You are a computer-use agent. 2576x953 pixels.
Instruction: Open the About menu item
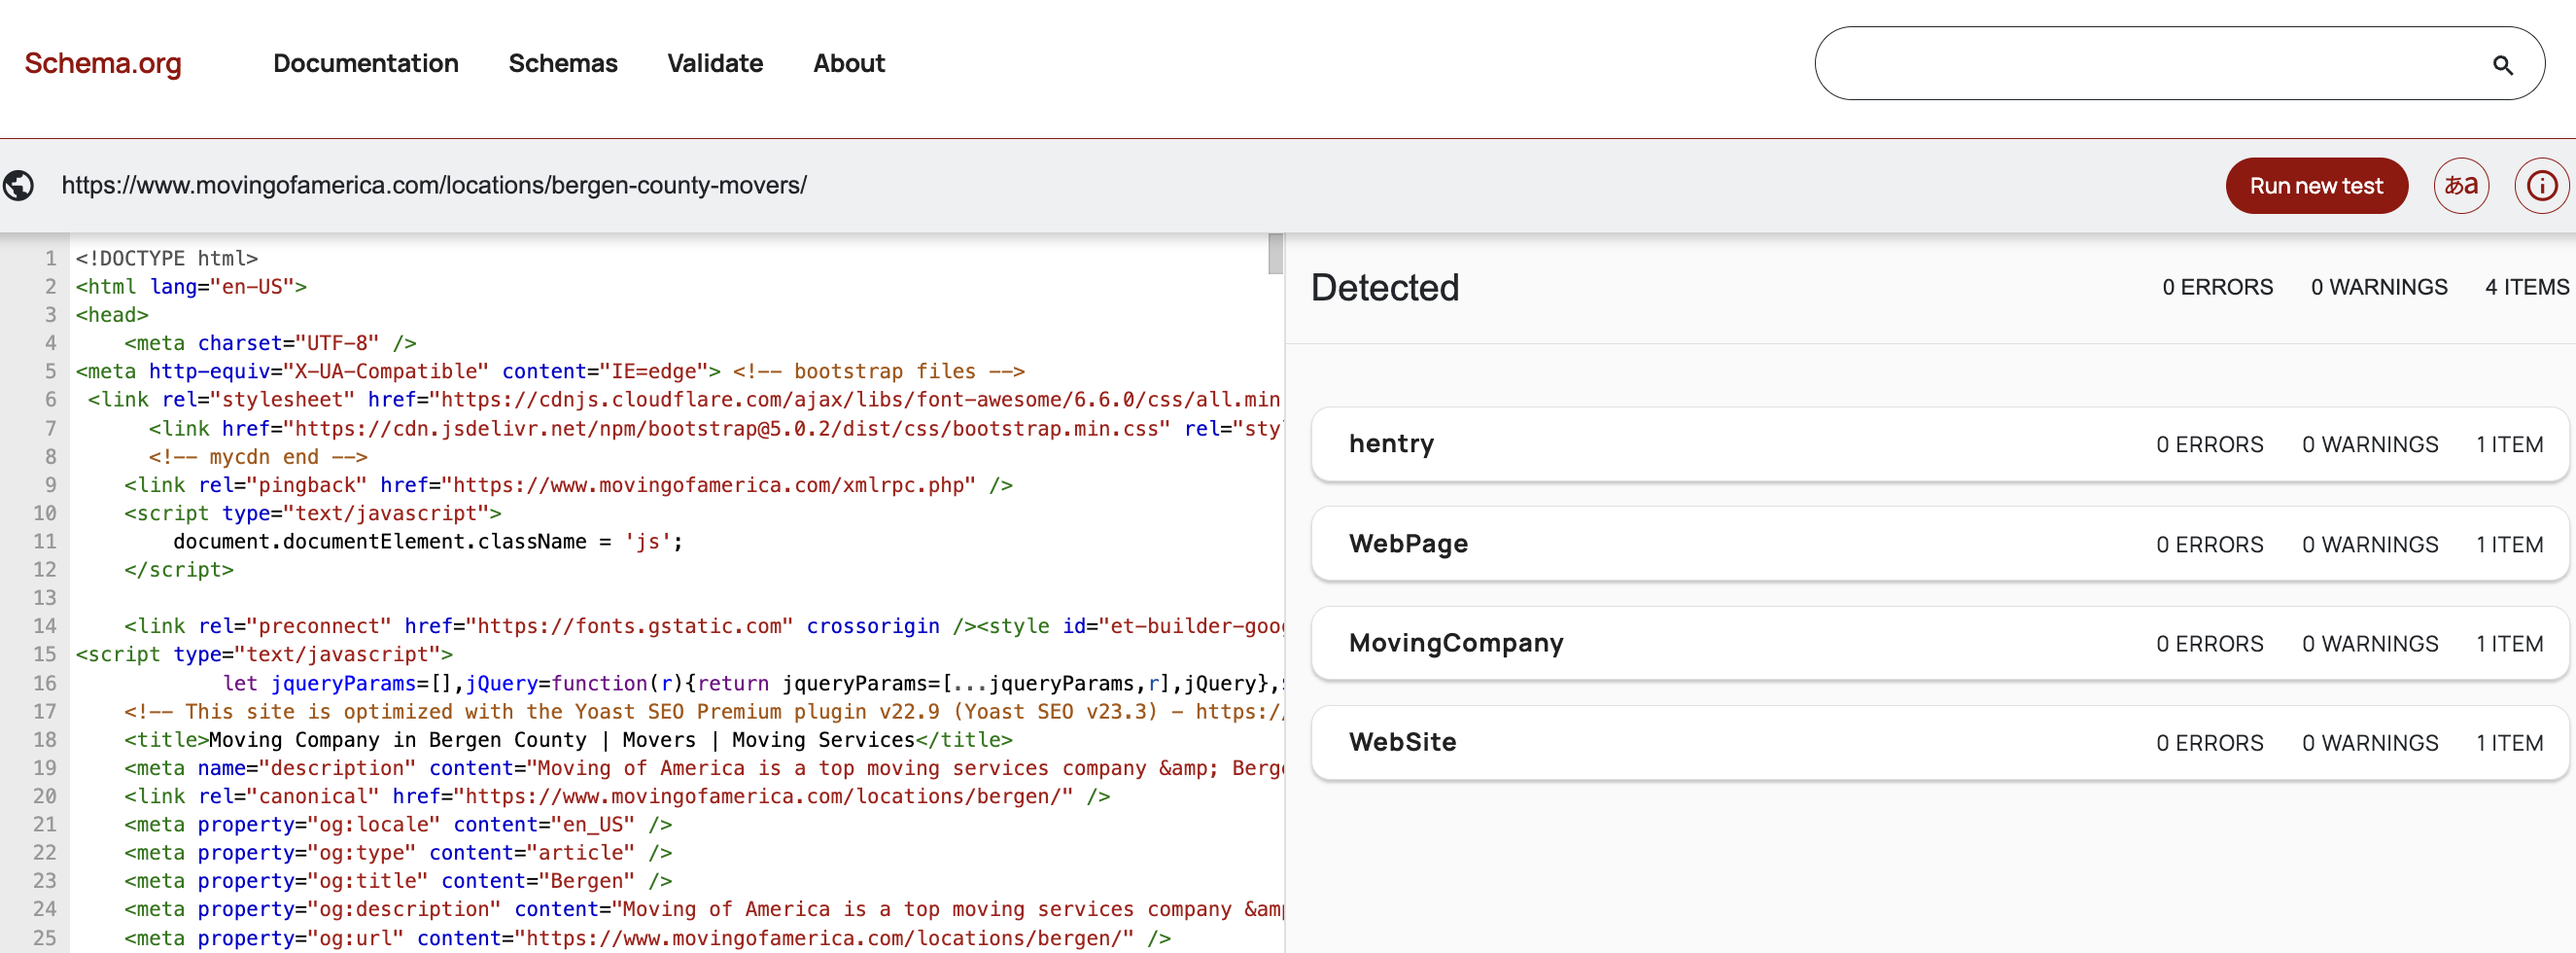849,63
